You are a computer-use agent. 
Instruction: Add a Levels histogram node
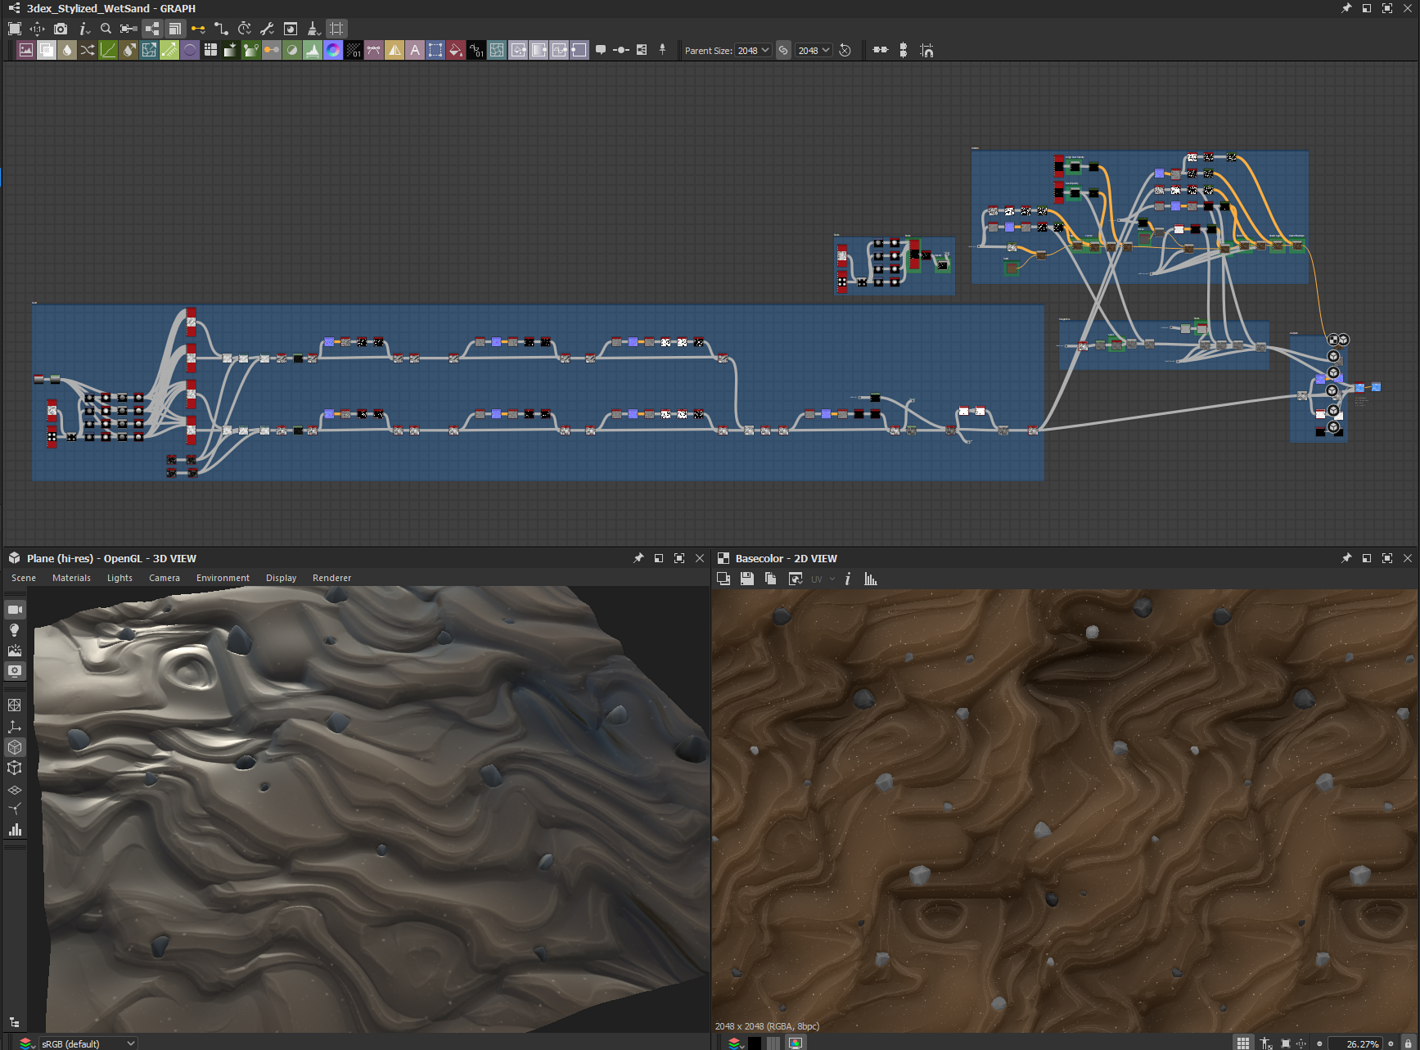click(312, 50)
